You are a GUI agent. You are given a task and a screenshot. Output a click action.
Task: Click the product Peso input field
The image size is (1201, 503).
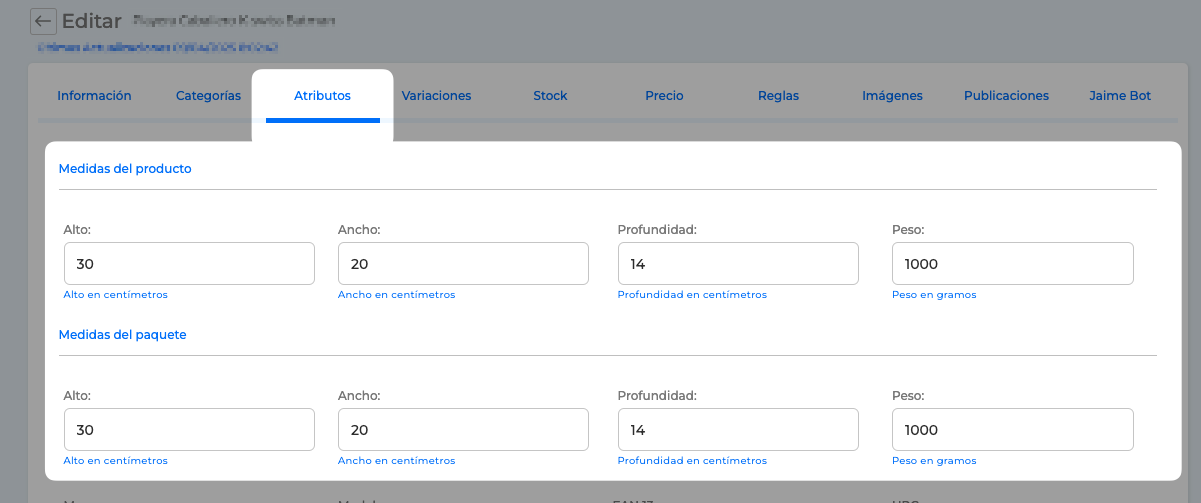[1012, 264]
